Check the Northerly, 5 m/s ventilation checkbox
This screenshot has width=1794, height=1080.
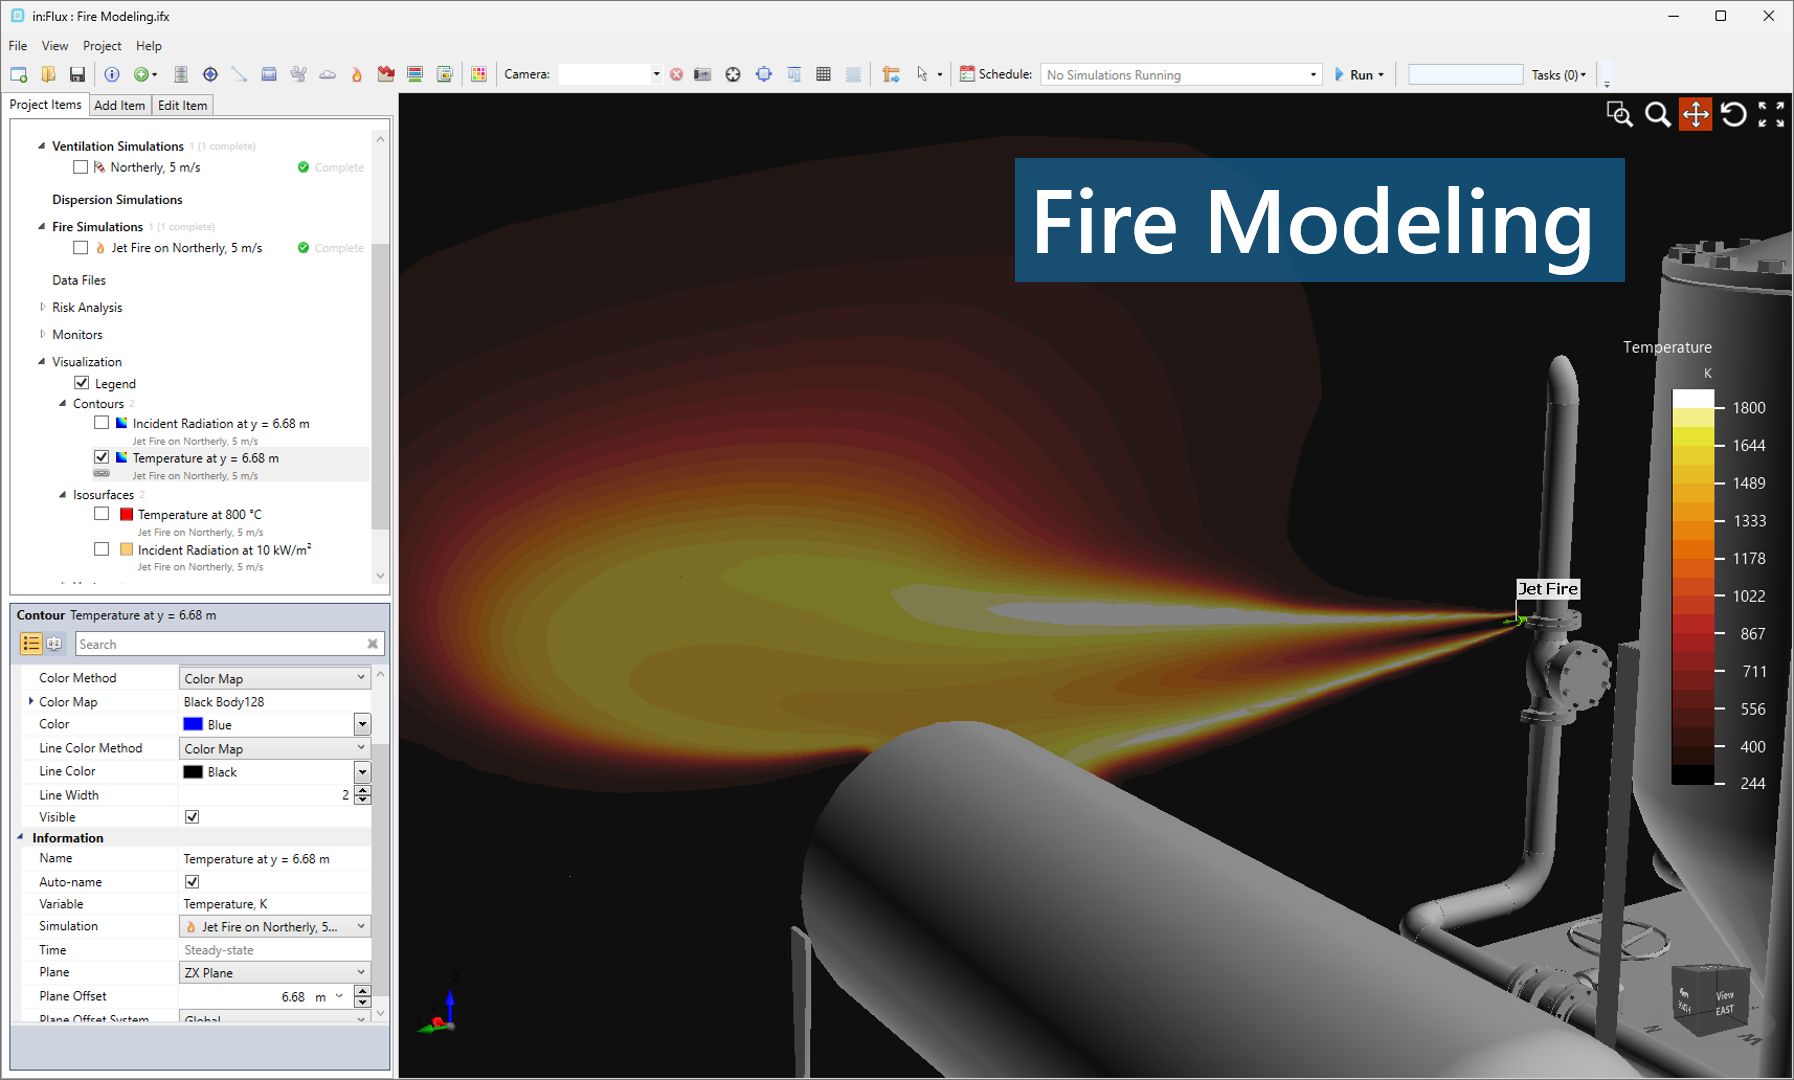[81, 167]
